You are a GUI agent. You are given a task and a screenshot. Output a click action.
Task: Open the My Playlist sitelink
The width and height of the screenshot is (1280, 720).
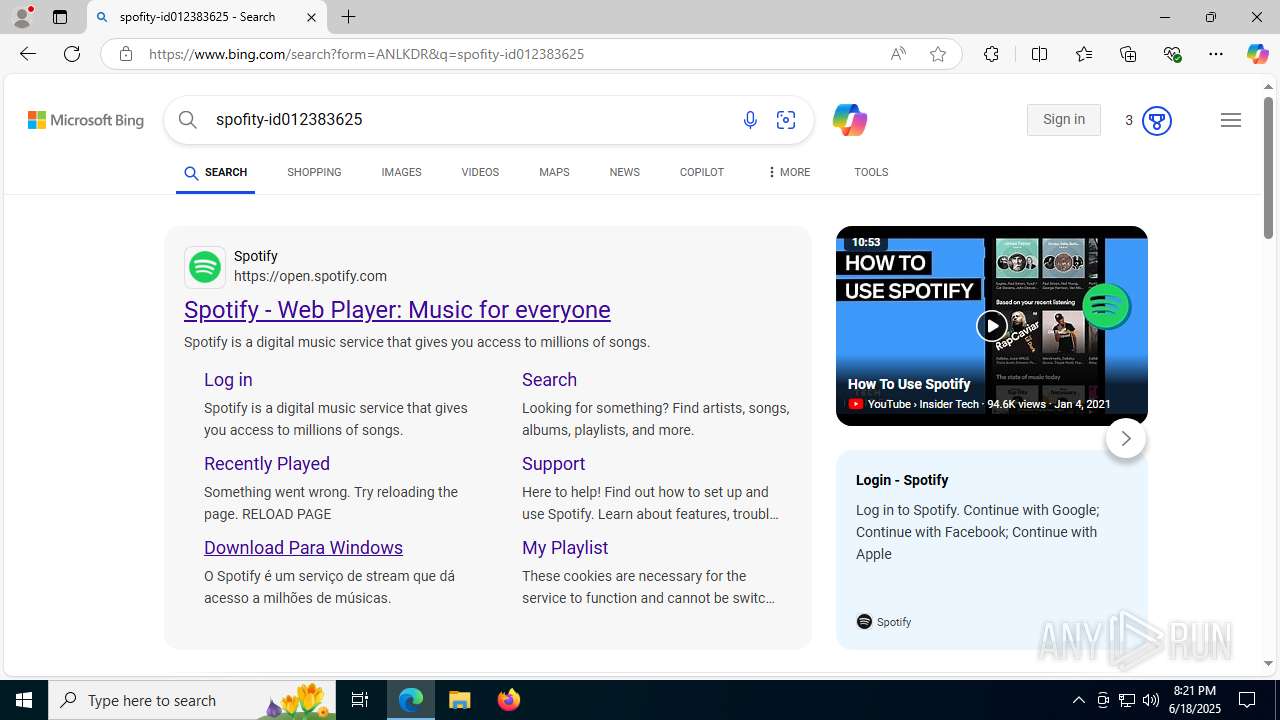tap(565, 548)
